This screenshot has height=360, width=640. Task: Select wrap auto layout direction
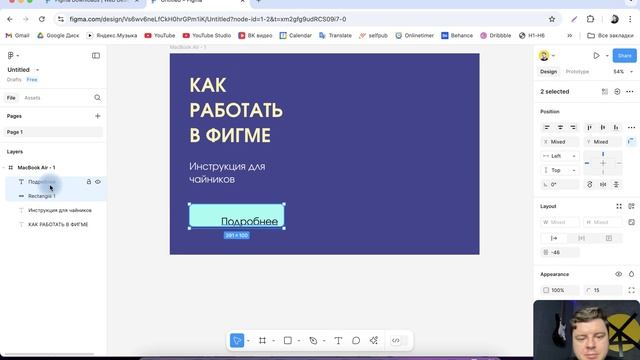[x=609, y=238]
